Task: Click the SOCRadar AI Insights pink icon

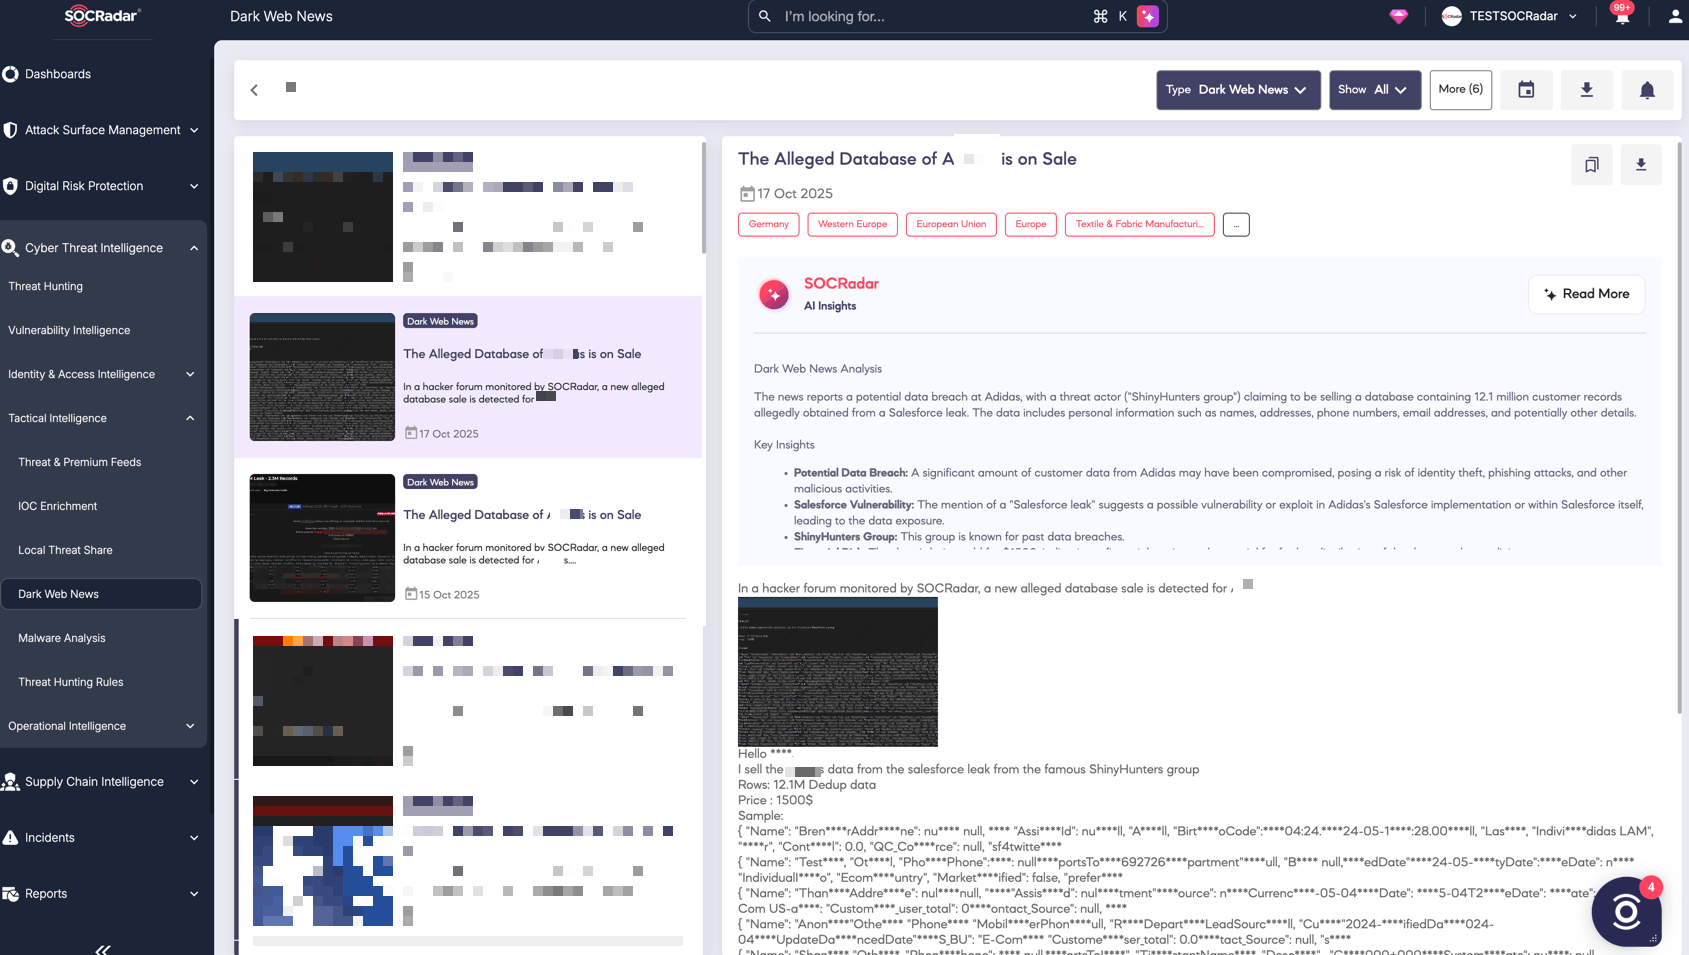Action: [x=774, y=294]
